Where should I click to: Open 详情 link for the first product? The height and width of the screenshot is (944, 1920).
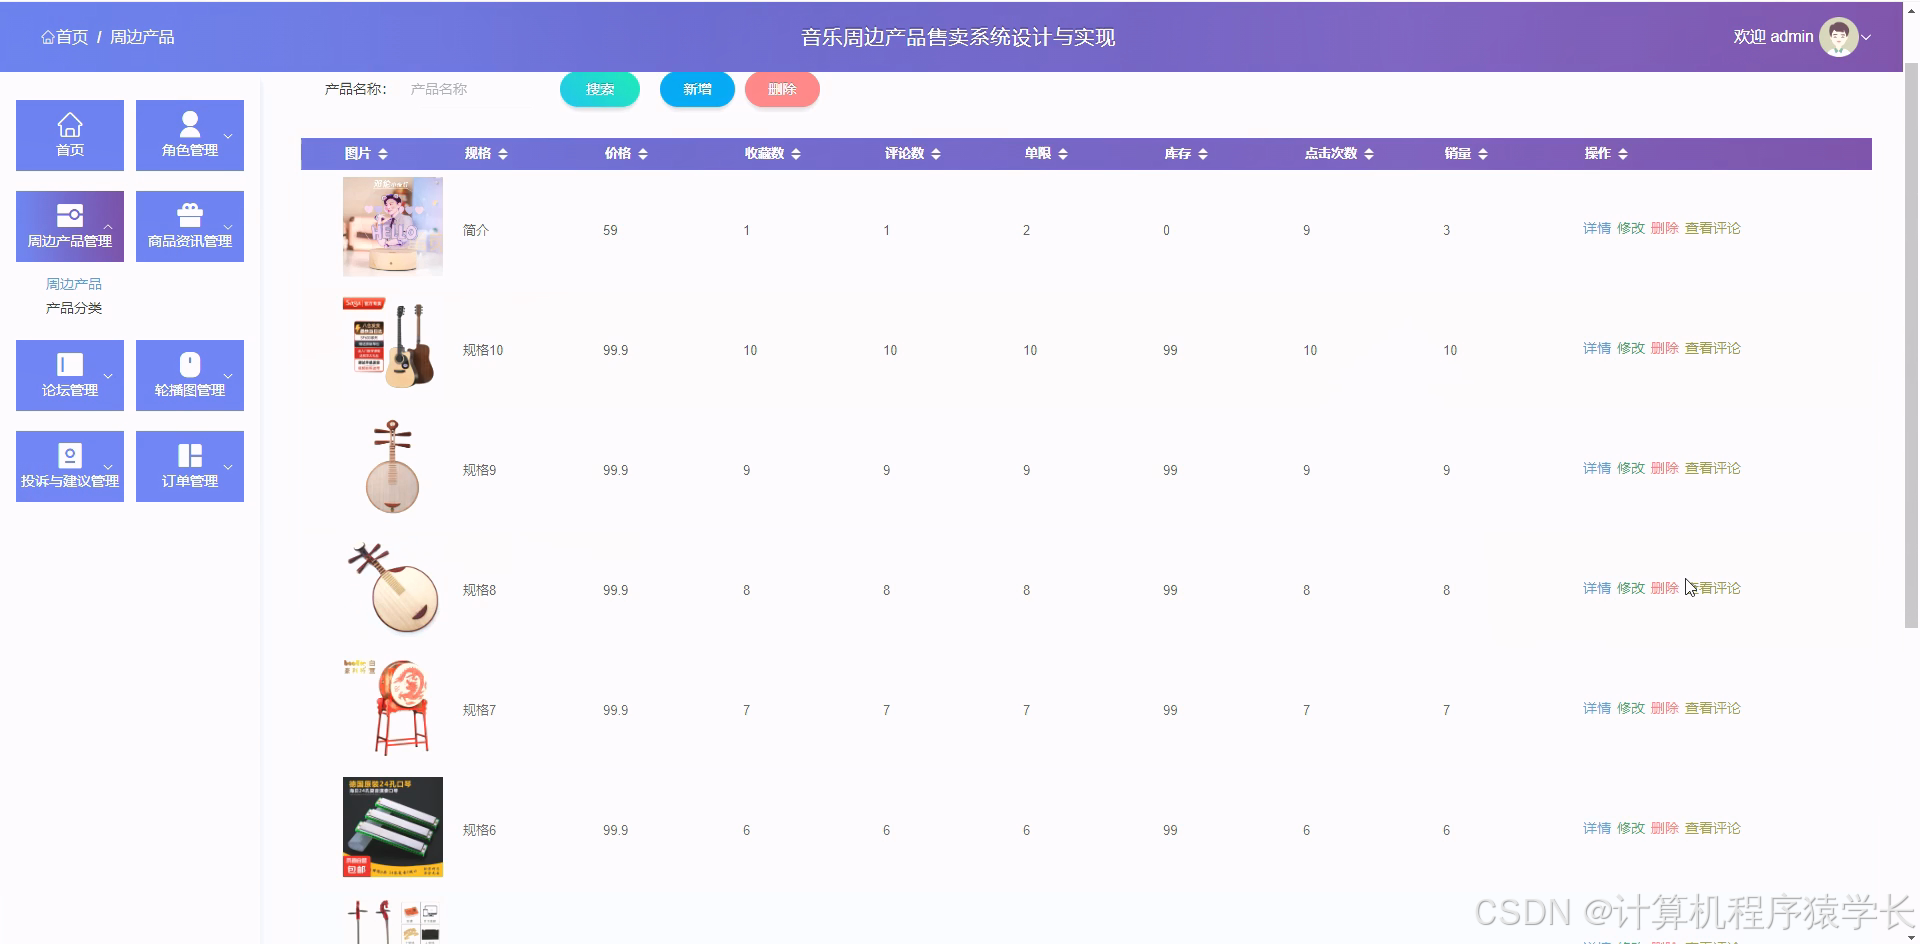pos(1595,228)
